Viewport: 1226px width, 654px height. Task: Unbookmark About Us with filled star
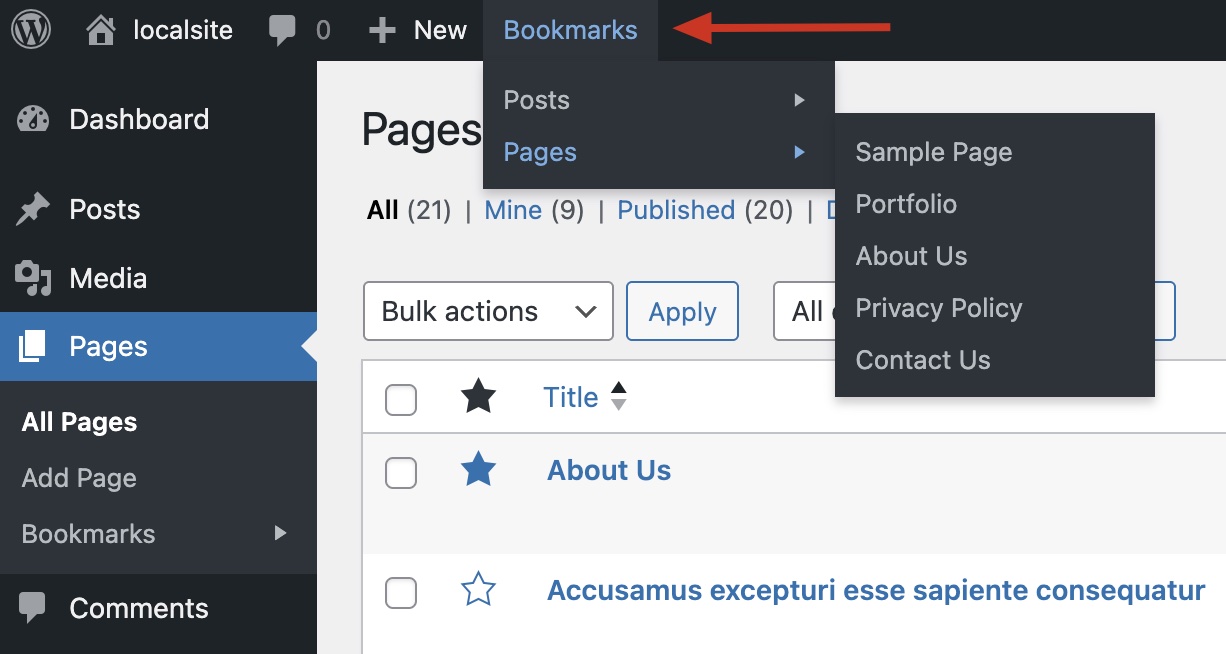coord(478,470)
